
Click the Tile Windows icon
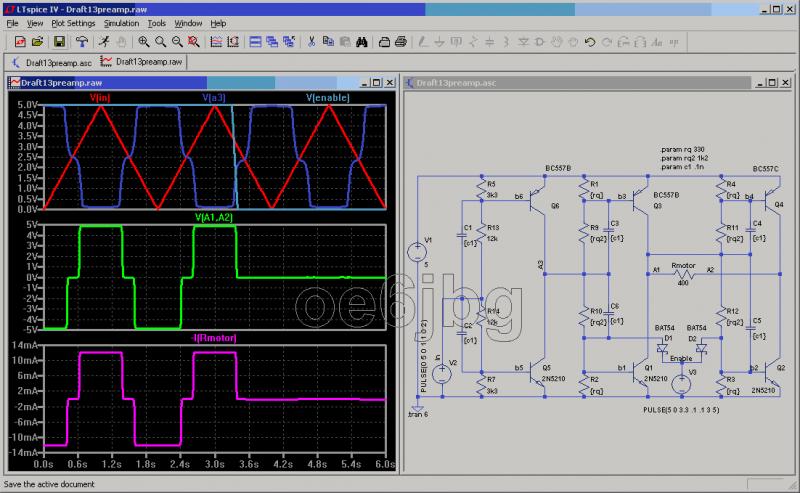(255, 42)
